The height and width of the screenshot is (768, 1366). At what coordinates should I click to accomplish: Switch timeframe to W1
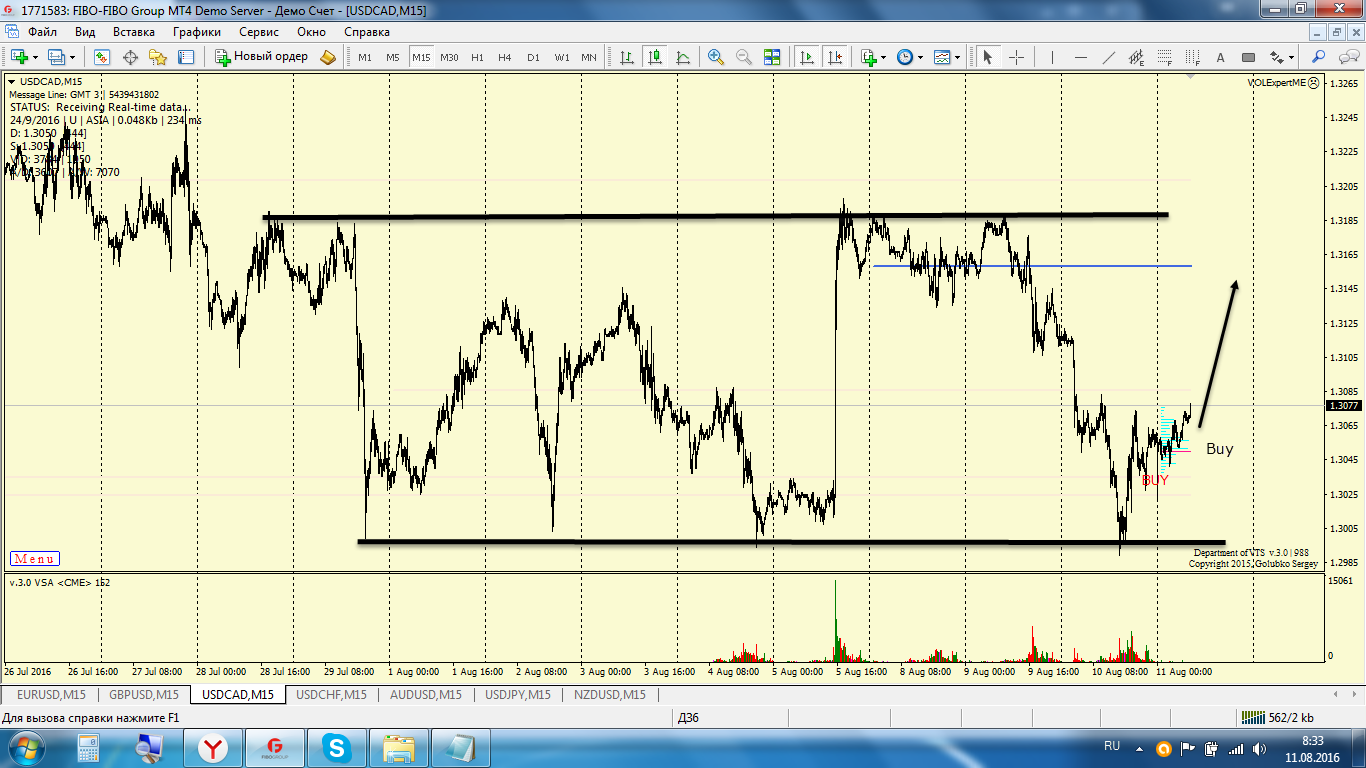coord(562,57)
